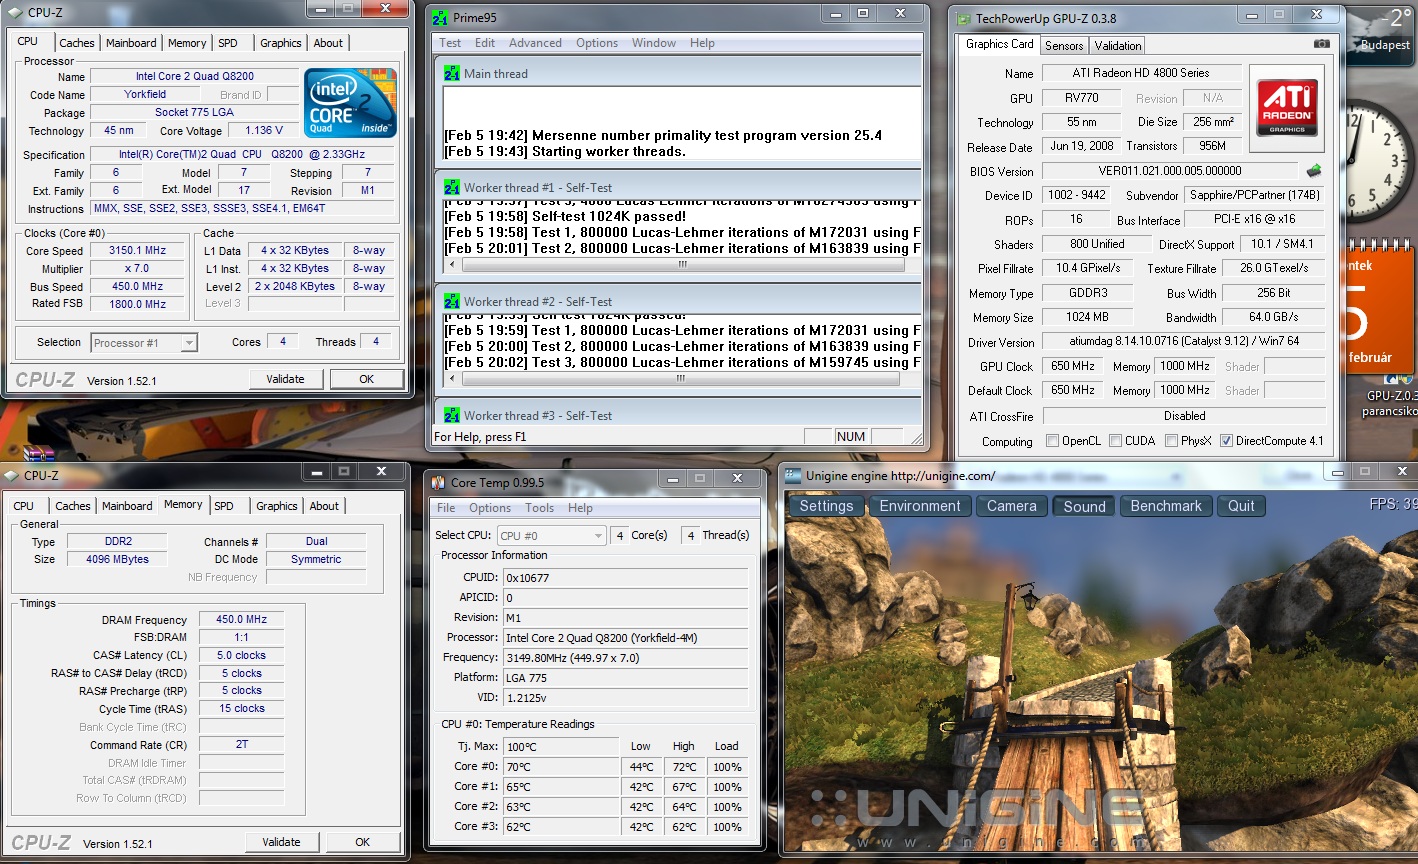Image resolution: width=1418 pixels, height=864 pixels.
Task: Enable the OpenCL checkbox in GPU-Z
Action: point(1052,441)
